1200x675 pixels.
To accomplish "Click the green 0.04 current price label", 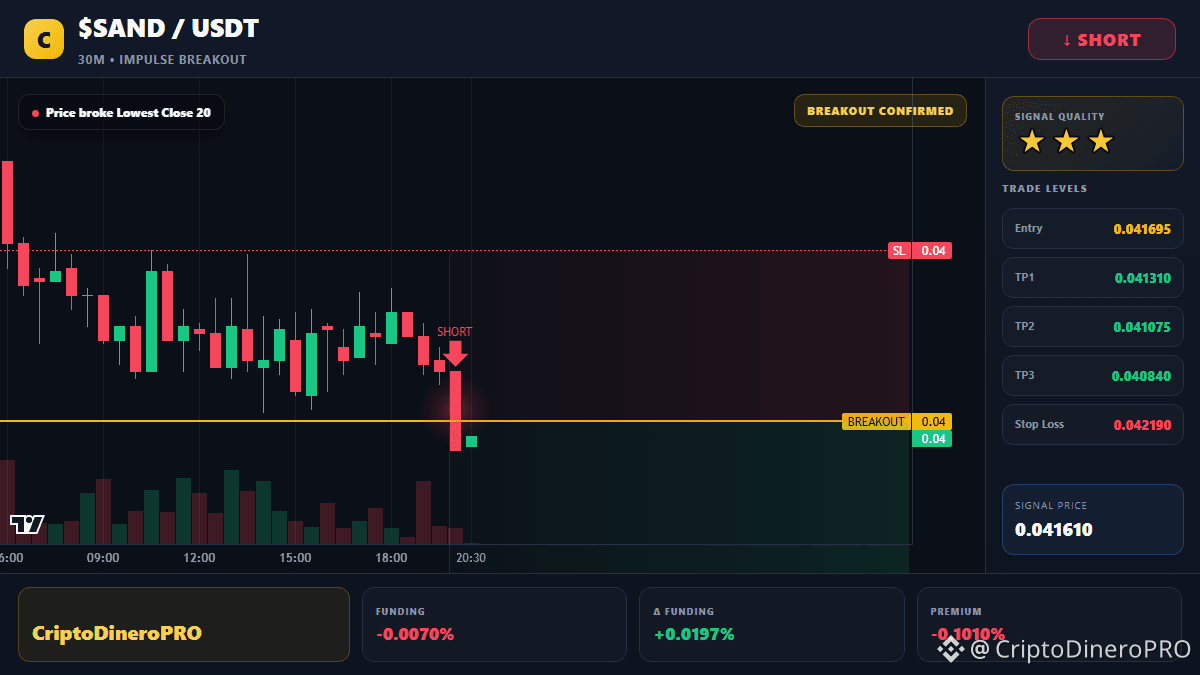I will (932, 439).
